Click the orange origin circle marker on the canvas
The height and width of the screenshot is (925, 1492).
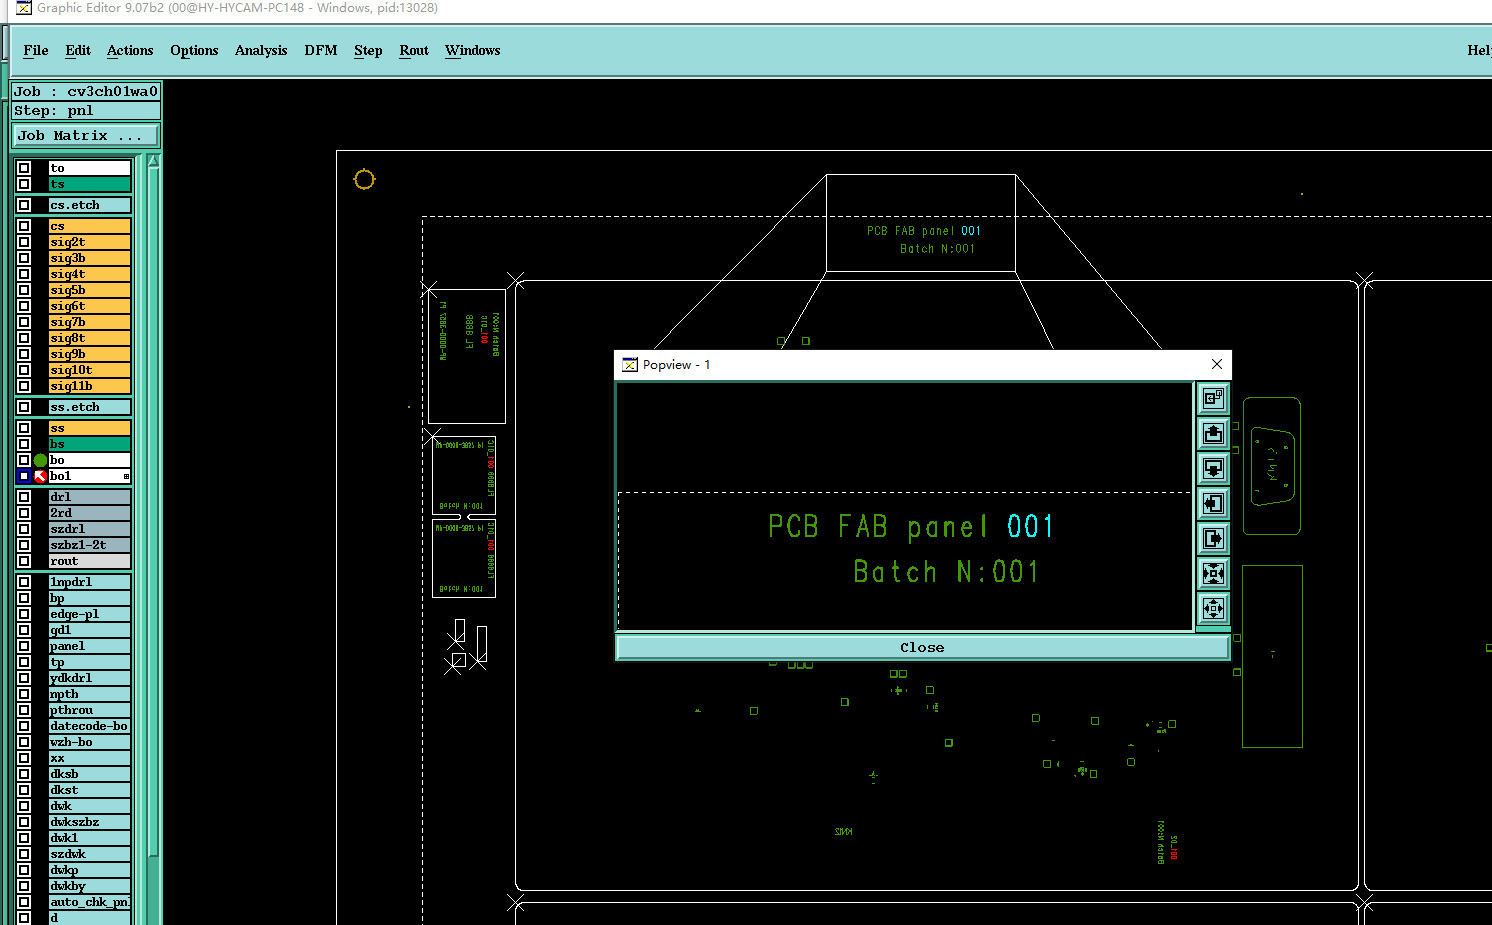point(364,179)
